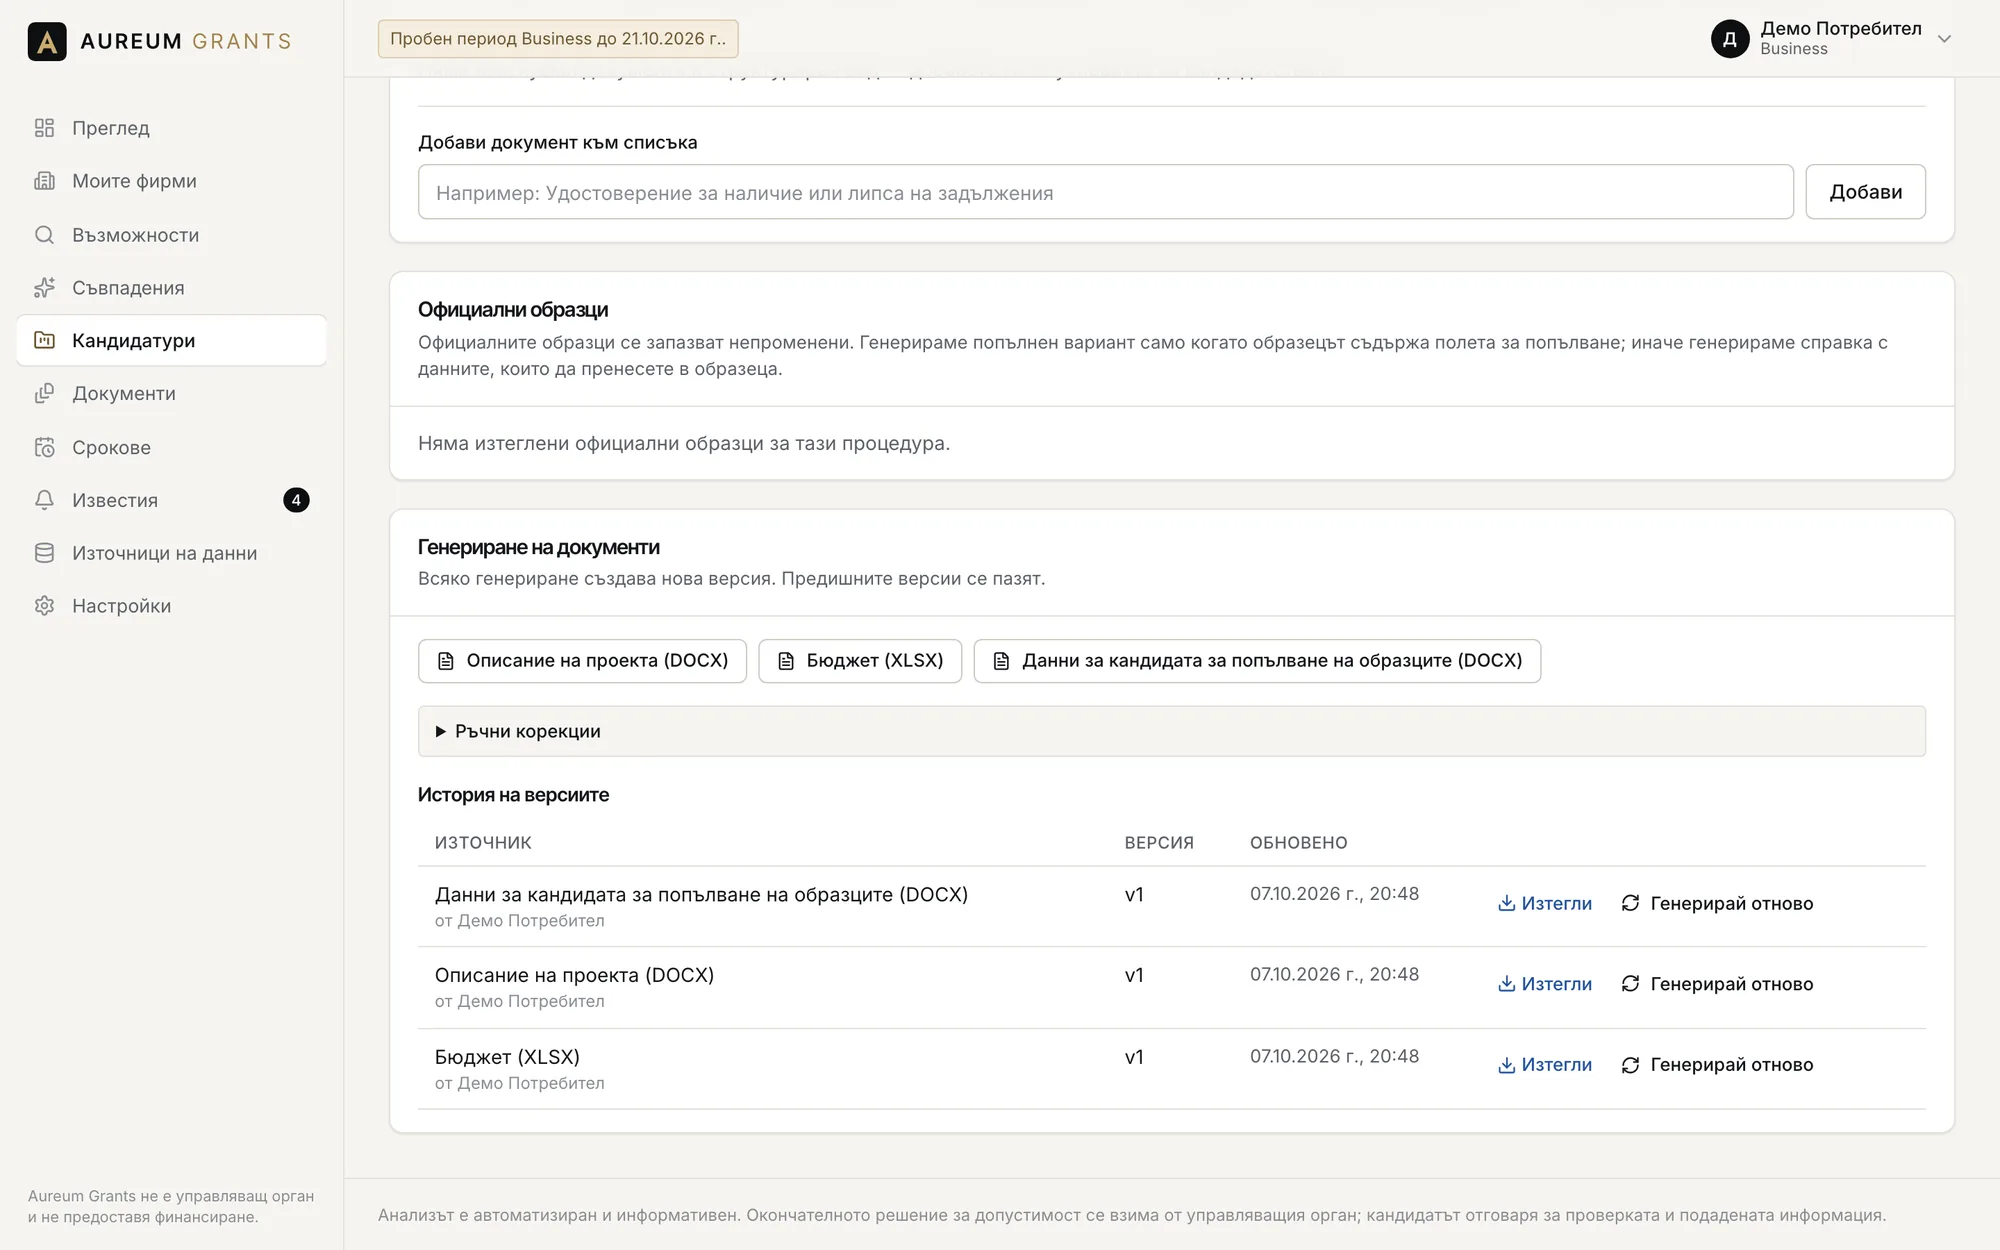
Task: Click the Моите фирми building icon
Action: tap(44, 181)
